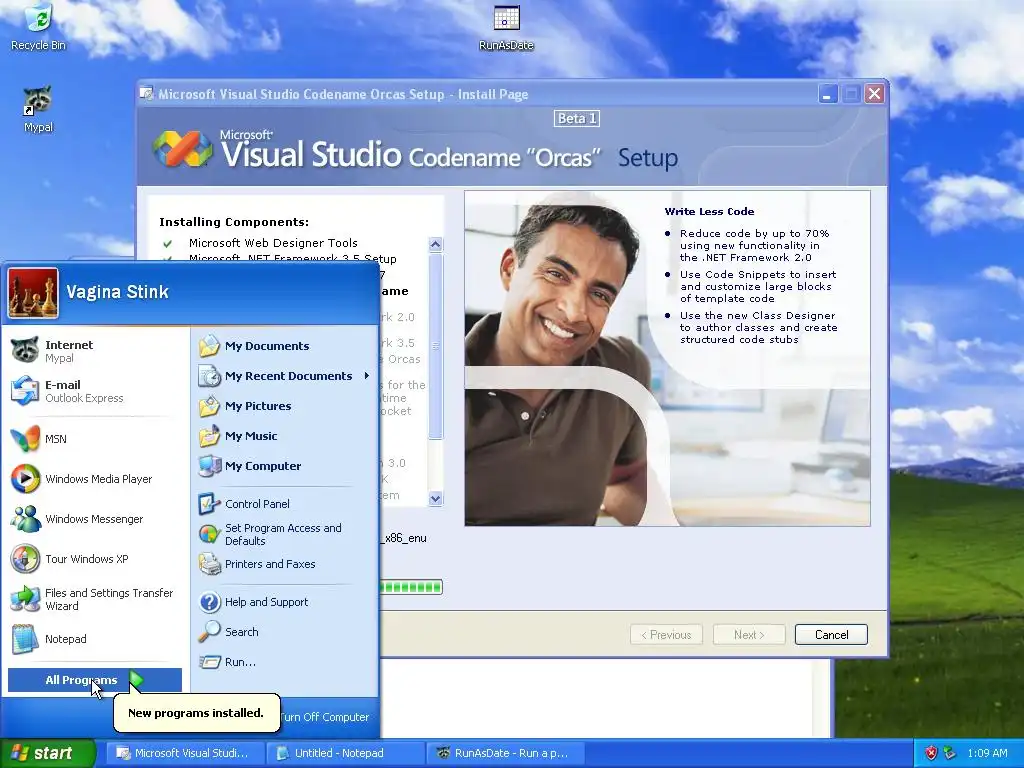This screenshot has width=1024, height=768.
Task: Click the "Write Less Code" heading
Action: click(709, 212)
